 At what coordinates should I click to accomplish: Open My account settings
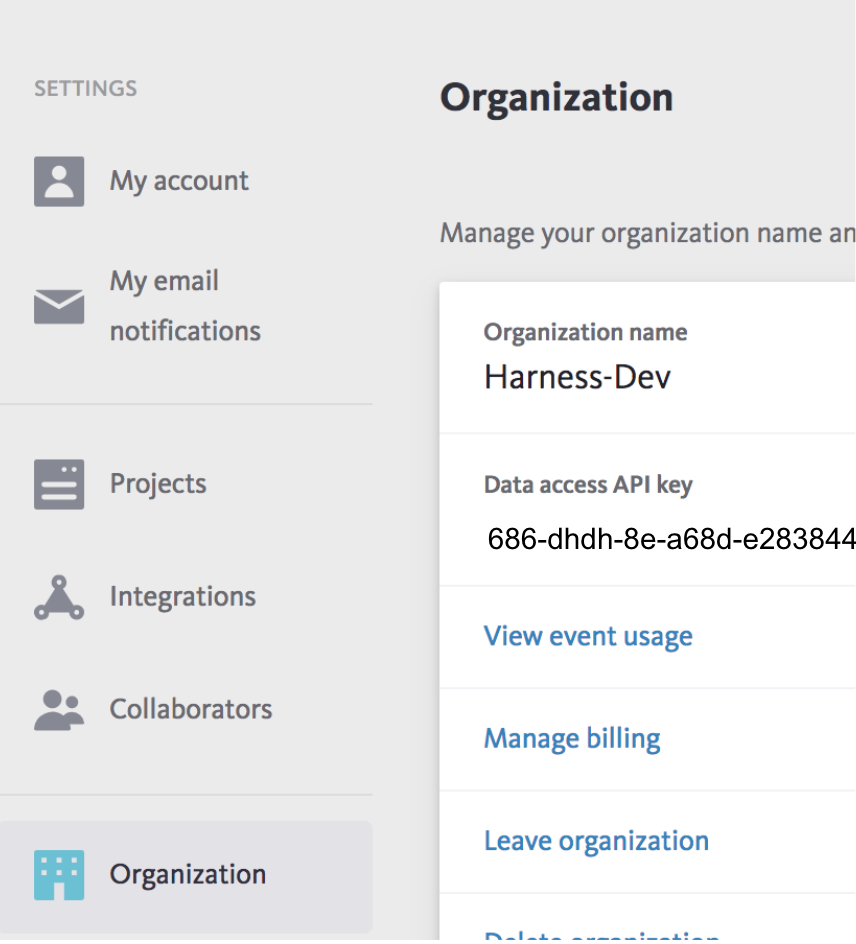click(x=179, y=181)
